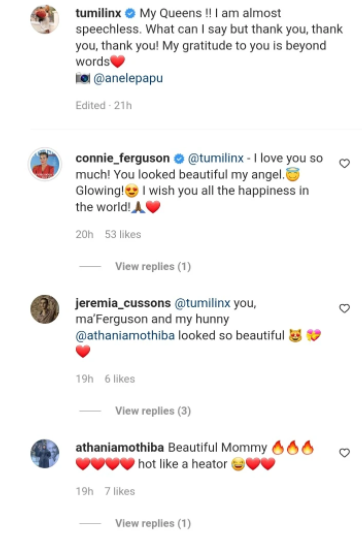Click tumilinx's verified badge
This screenshot has width=362, height=545.
pyautogui.click(x=130, y=14)
